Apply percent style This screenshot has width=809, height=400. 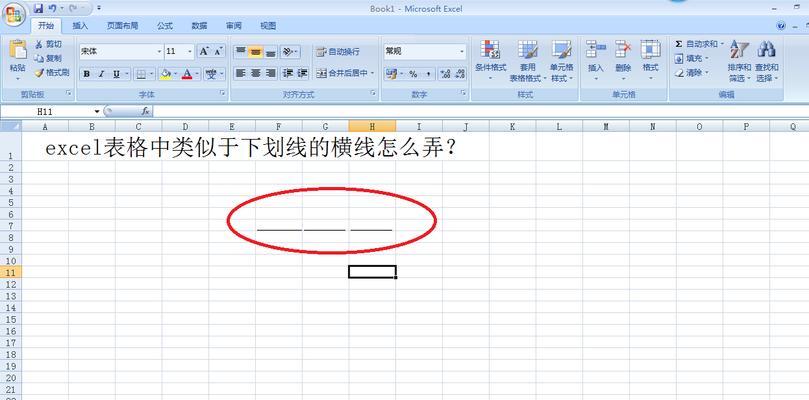(x=413, y=74)
